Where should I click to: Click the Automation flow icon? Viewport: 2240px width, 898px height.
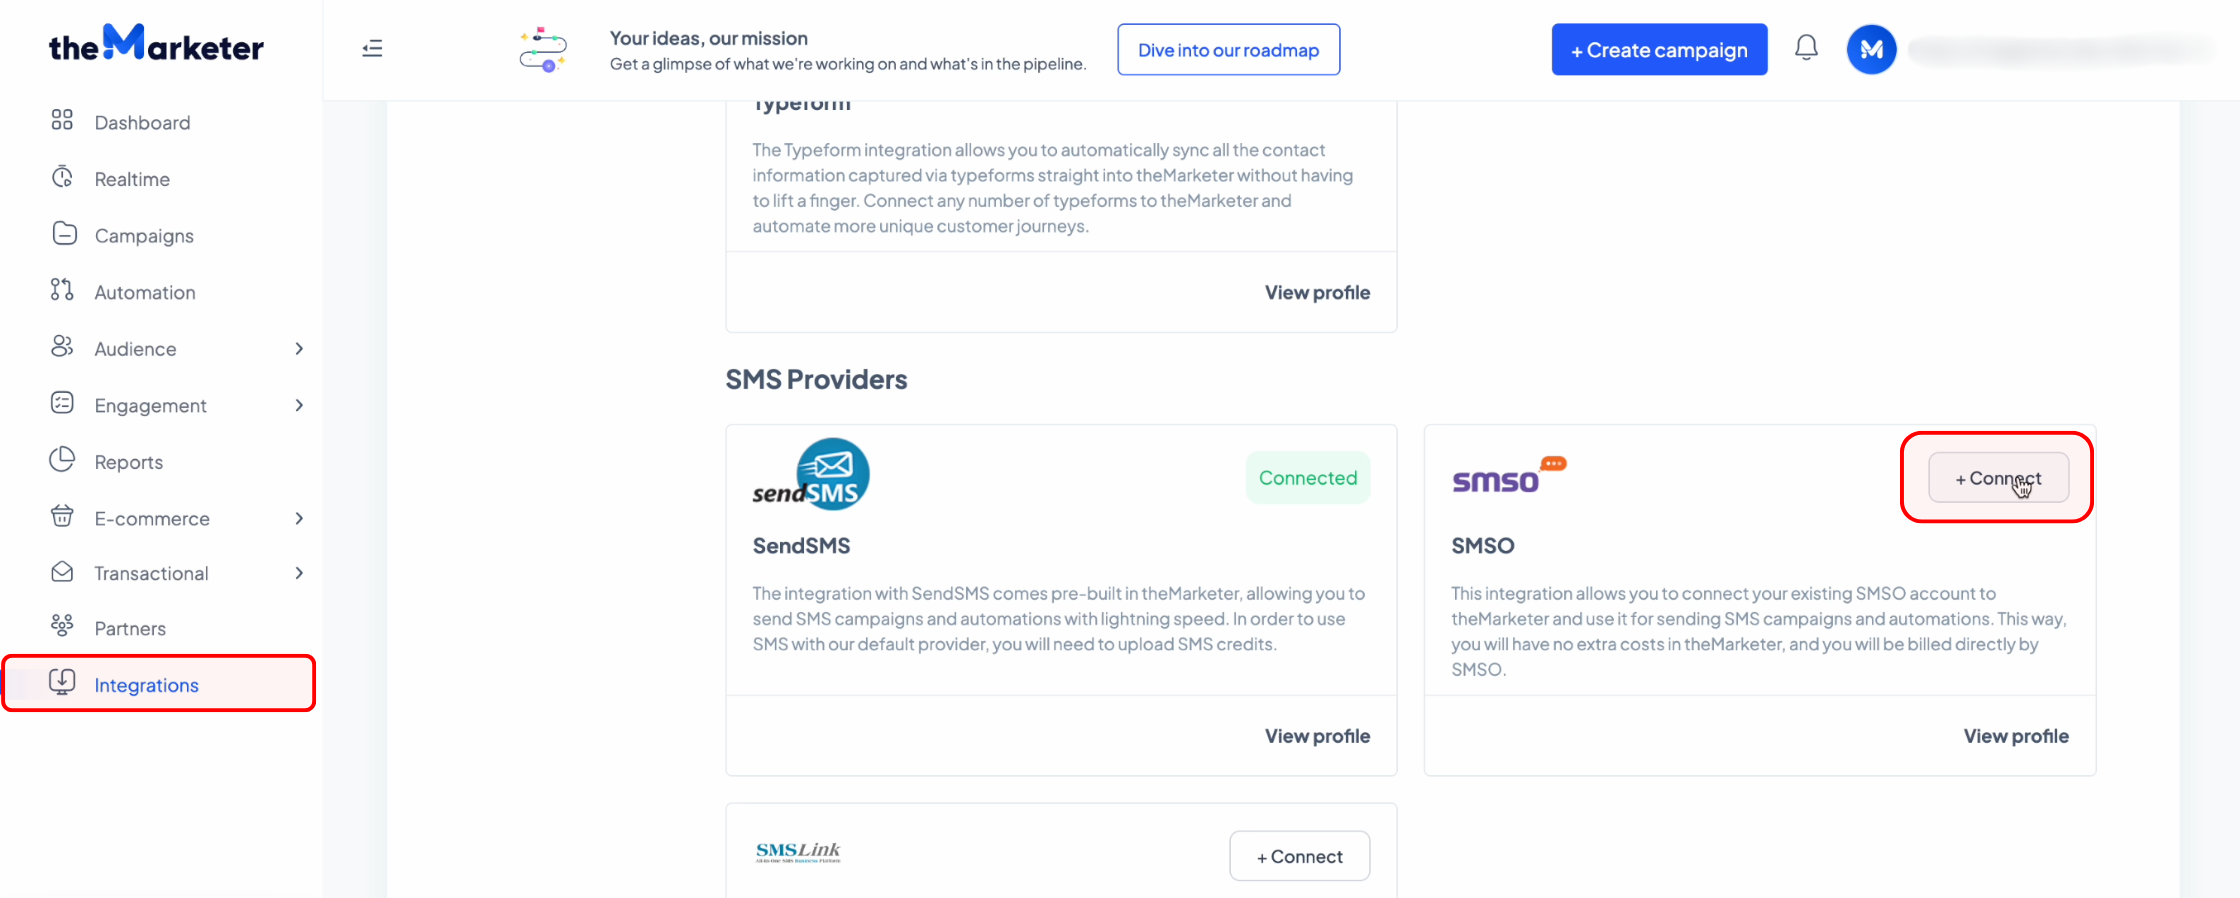pos(62,290)
